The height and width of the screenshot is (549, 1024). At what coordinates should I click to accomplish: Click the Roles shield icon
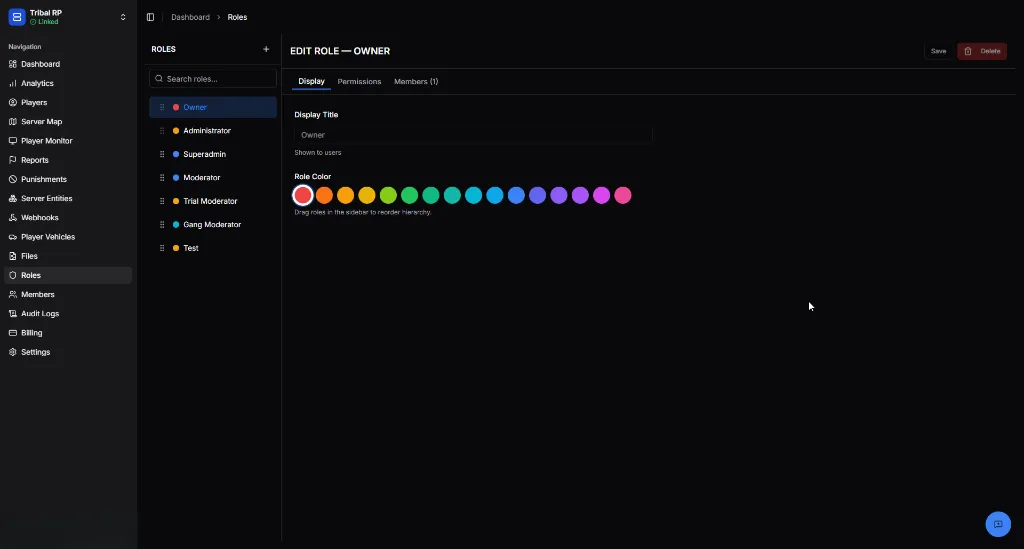(x=12, y=275)
